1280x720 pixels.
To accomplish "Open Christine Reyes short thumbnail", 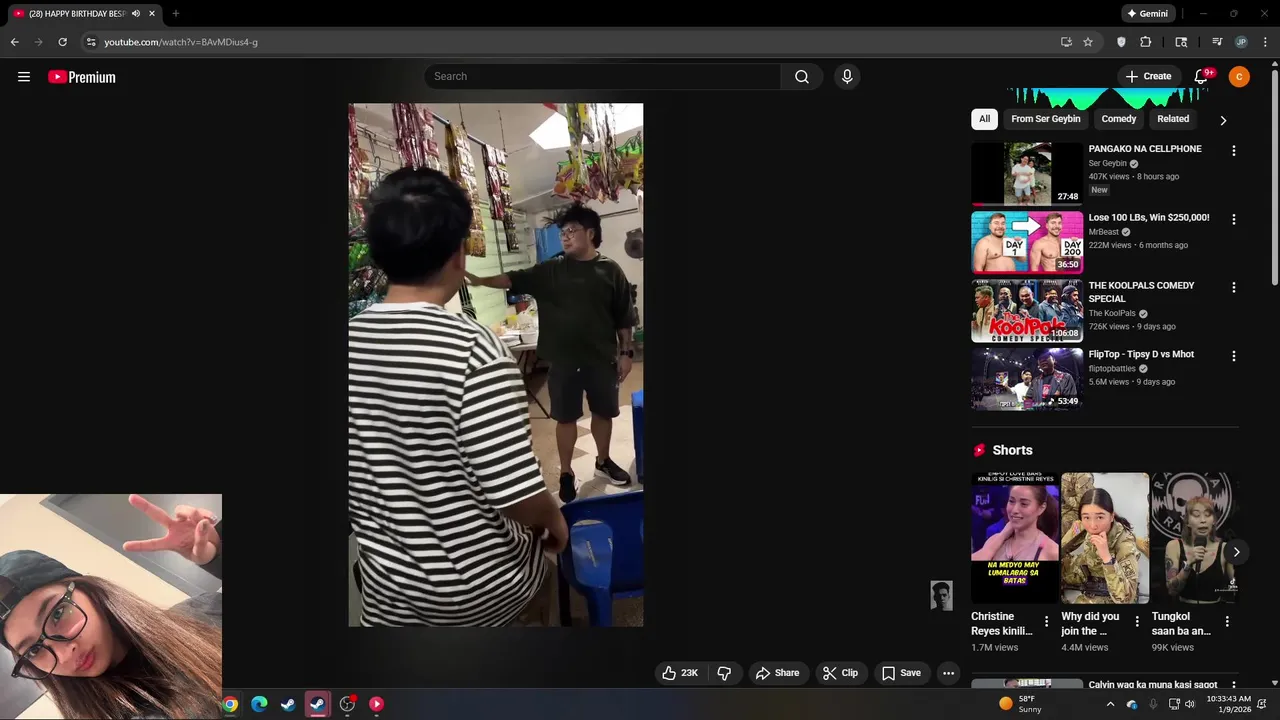I will [x=1015, y=538].
